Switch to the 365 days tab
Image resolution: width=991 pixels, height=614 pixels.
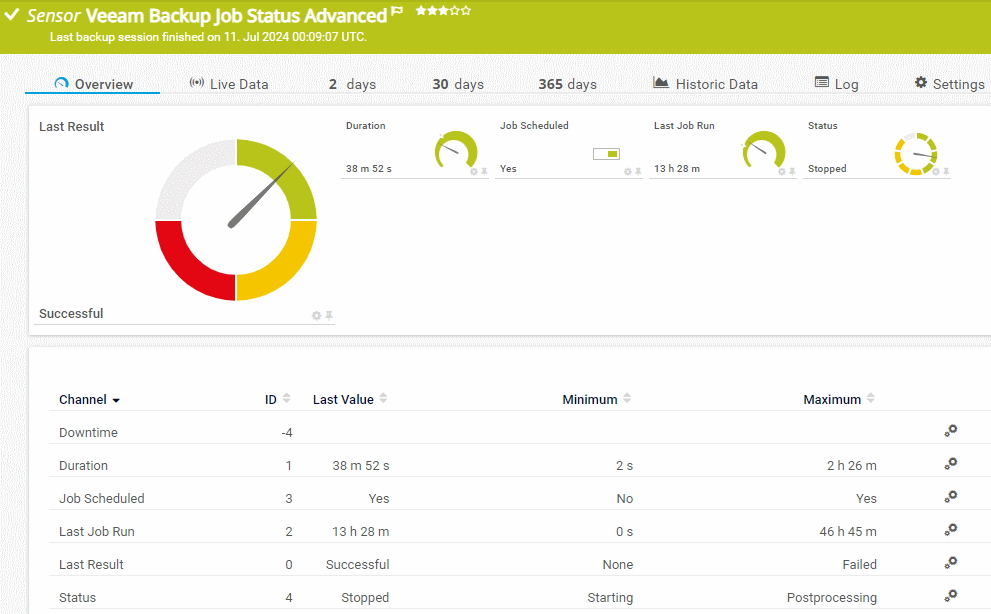(567, 84)
